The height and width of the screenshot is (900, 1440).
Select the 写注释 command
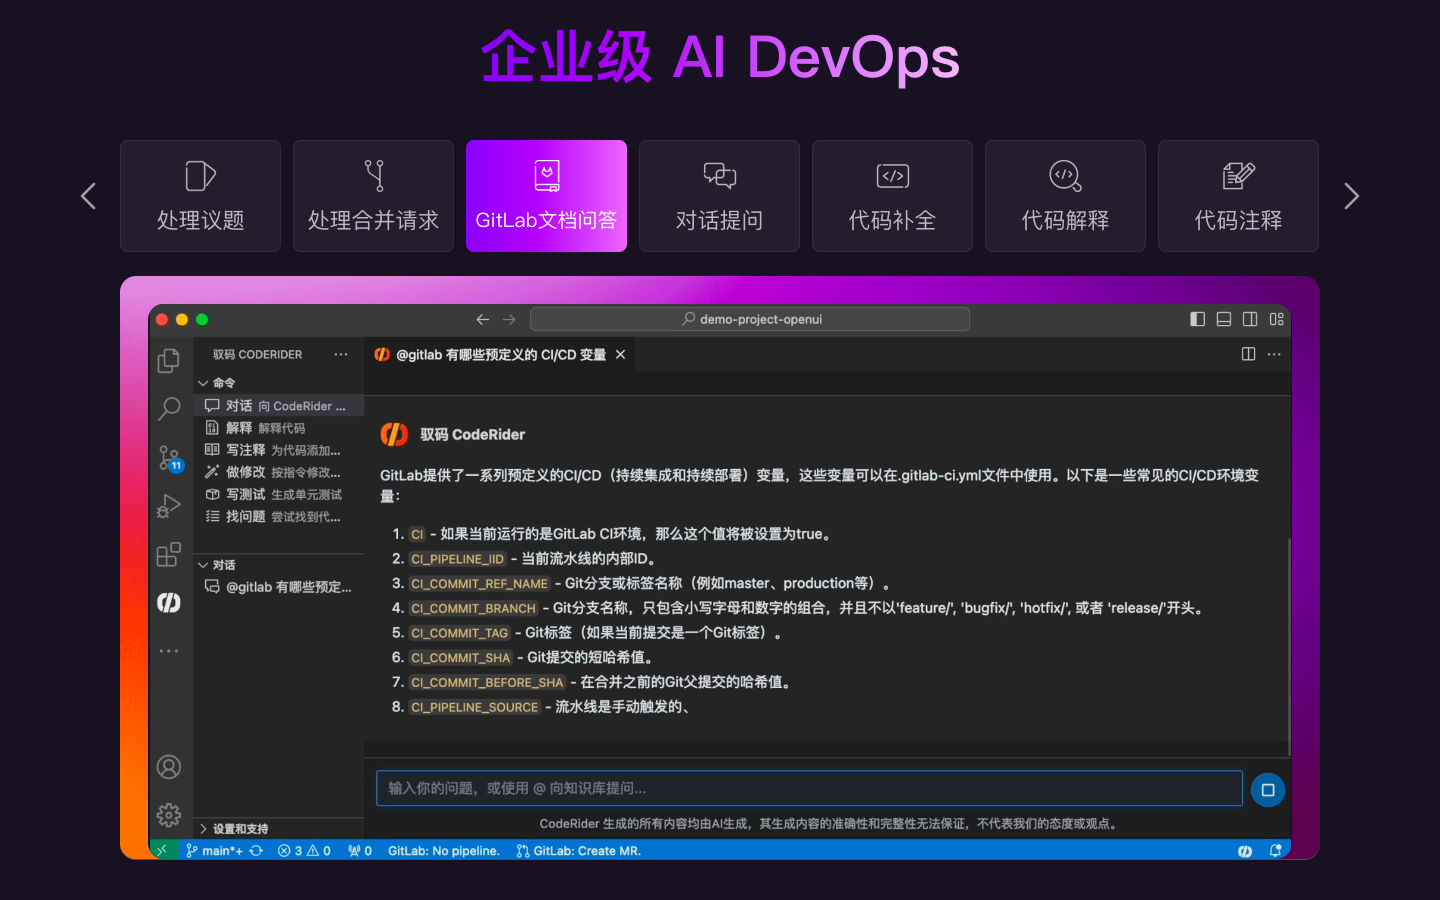pos(278,450)
